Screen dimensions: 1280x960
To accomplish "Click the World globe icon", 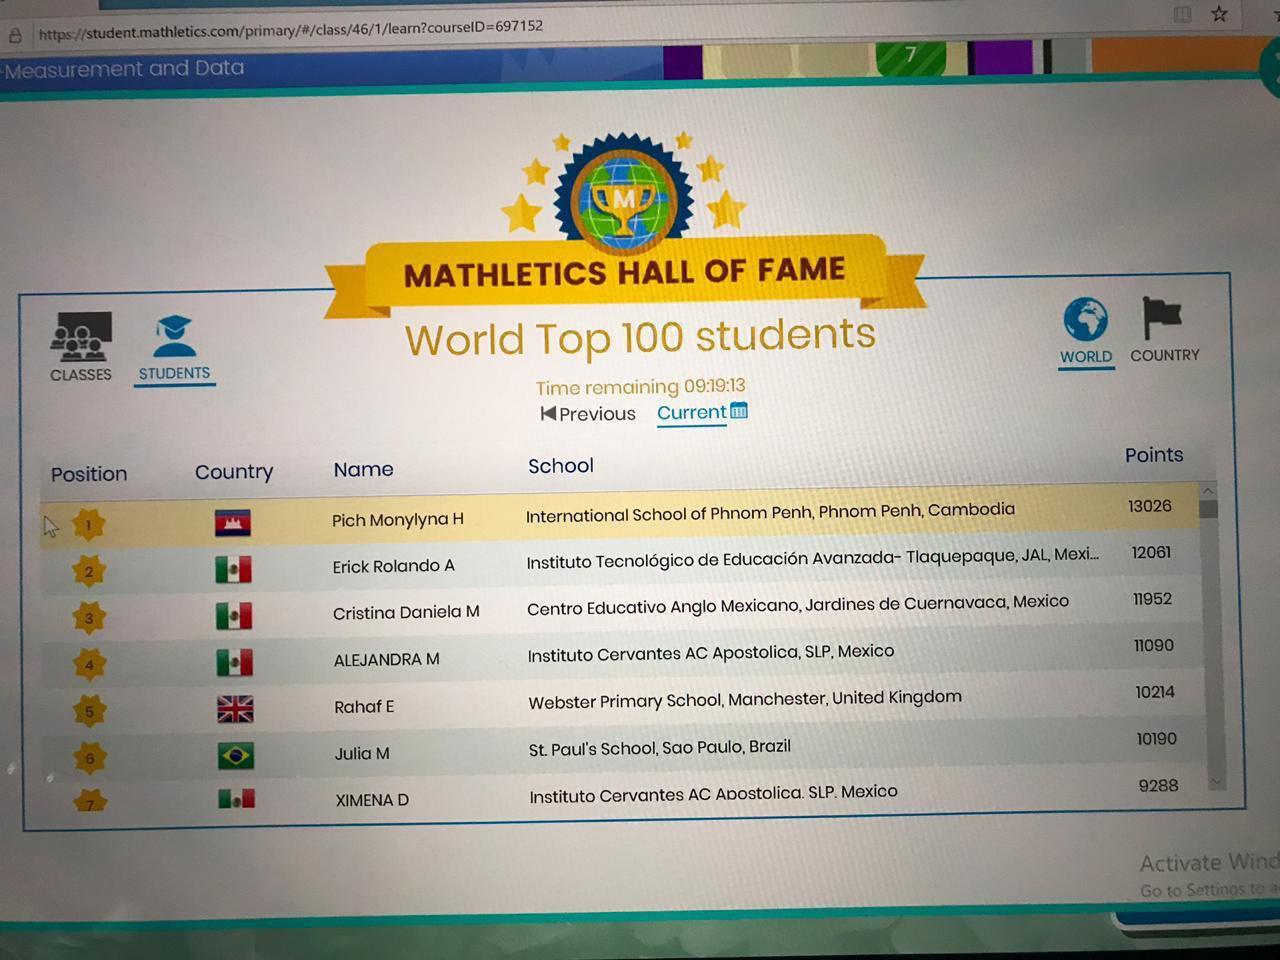I will 1085,320.
